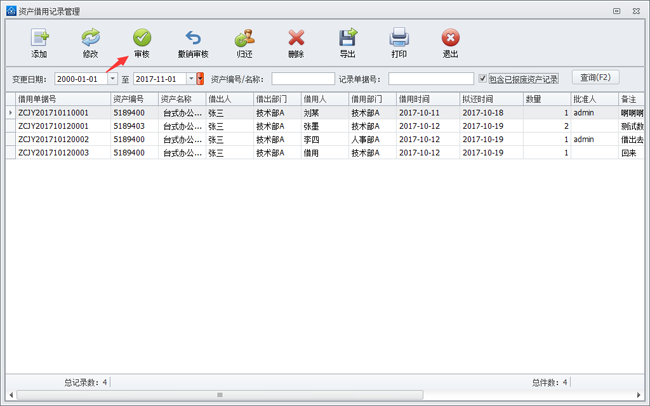Click the horizontal scrollbar at the bottom
This screenshot has width=650, height=406.
coord(220,395)
